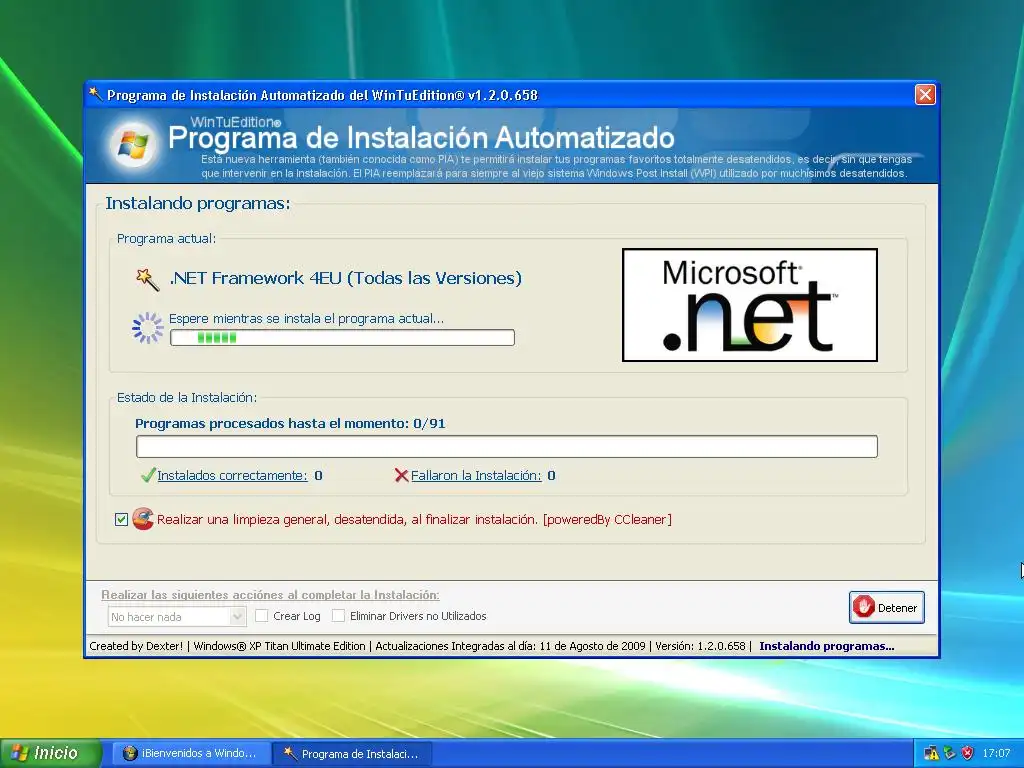Screen dimensions: 1024x768
Task: Click the wand icon in title bar
Action: click(95, 95)
